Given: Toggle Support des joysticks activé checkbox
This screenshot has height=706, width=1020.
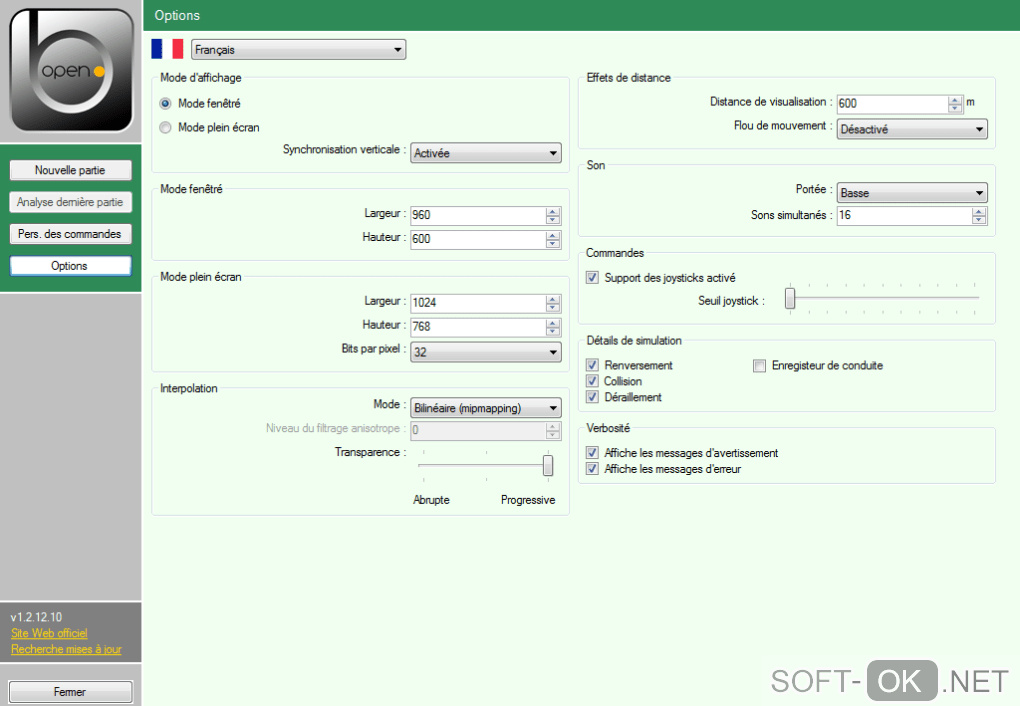Looking at the screenshot, I should click(x=593, y=277).
